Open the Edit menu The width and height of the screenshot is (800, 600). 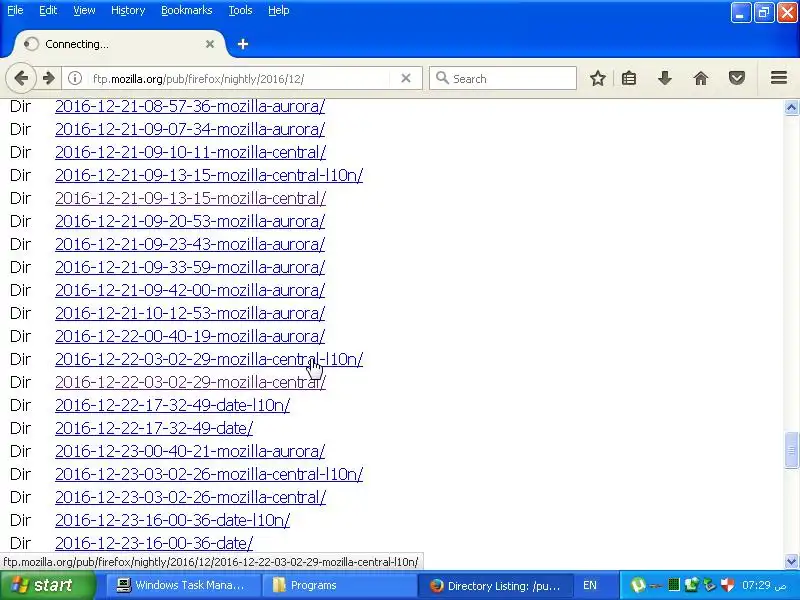click(48, 10)
